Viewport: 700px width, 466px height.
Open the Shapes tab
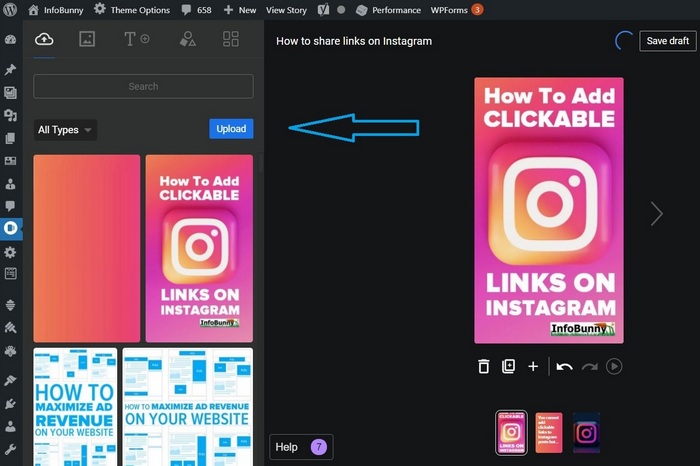point(188,39)
